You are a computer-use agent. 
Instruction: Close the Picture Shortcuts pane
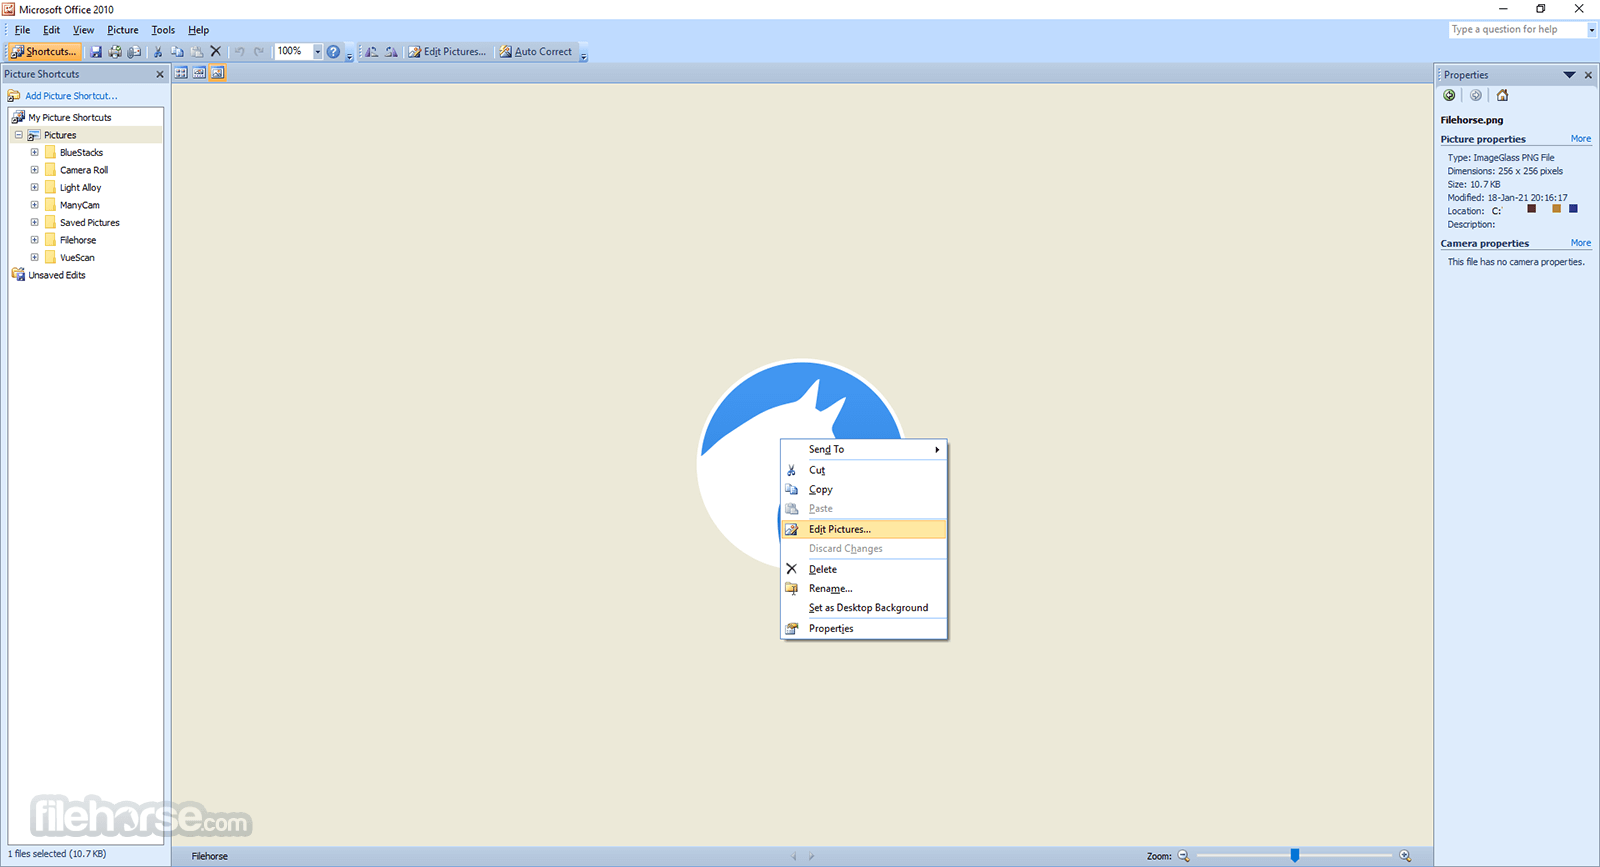click(x=160, y=74)
